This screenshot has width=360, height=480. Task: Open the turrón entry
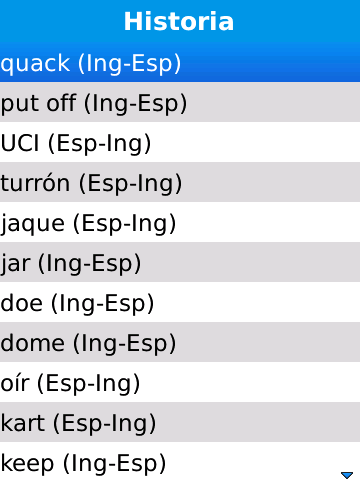coord(180,182)
